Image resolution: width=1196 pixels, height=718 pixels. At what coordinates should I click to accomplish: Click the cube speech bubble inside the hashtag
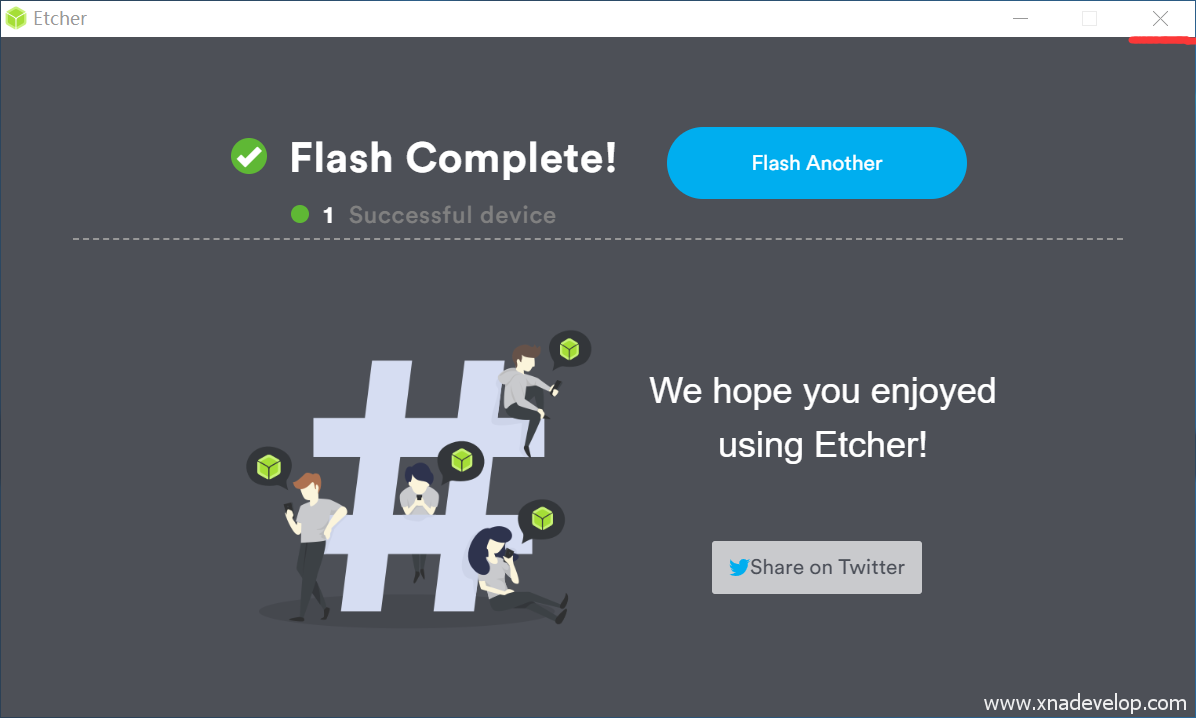point(461,460)
